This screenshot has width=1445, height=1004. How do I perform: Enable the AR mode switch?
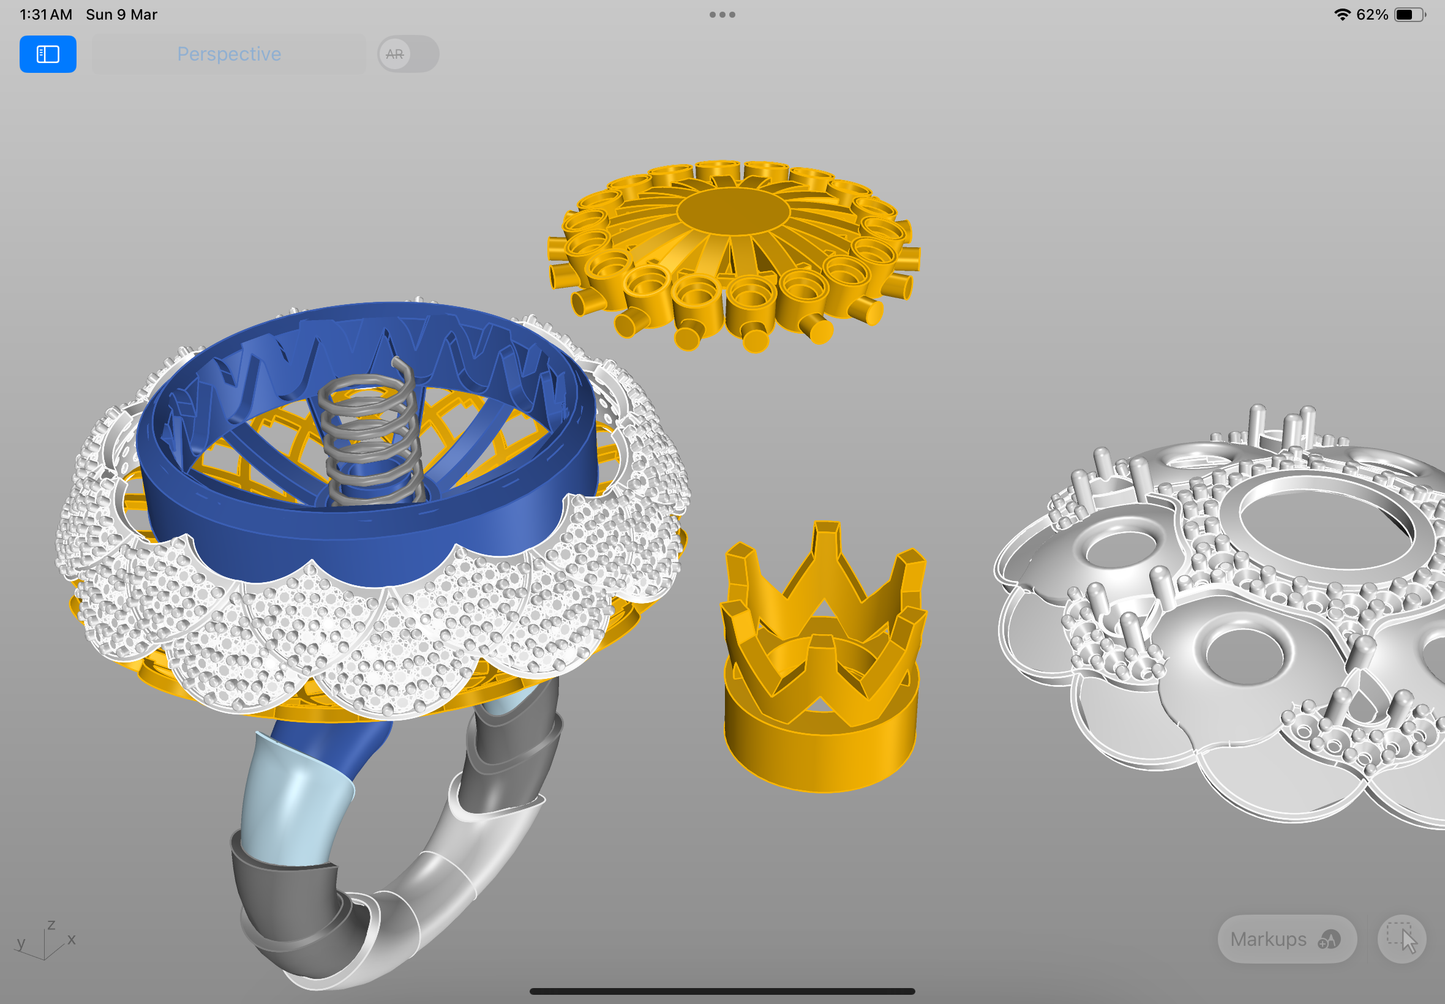[x=408, y=54]
